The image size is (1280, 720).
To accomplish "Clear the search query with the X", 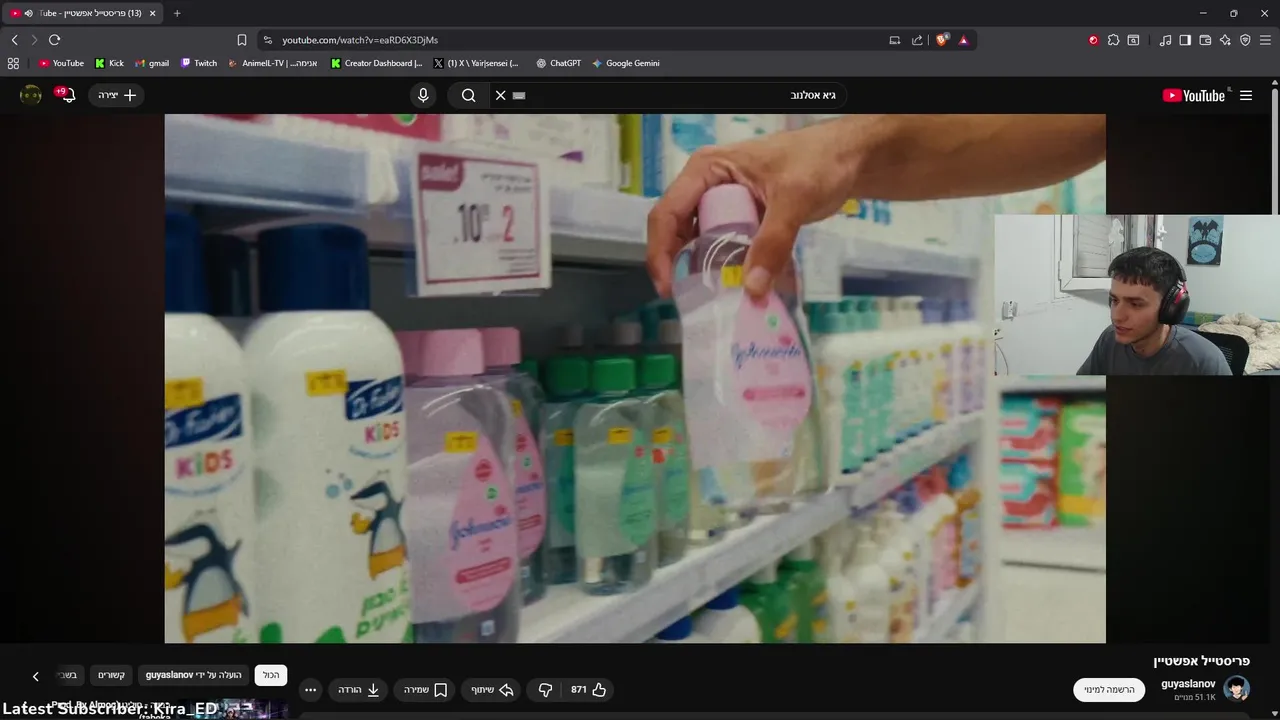I will 500,95.
